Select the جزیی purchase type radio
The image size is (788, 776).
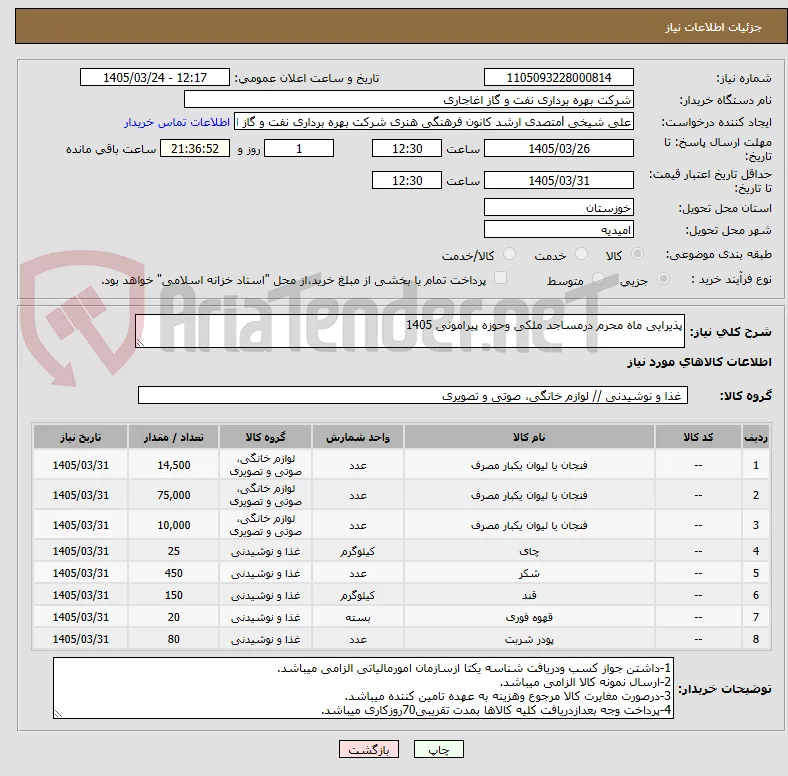[663, 279]
